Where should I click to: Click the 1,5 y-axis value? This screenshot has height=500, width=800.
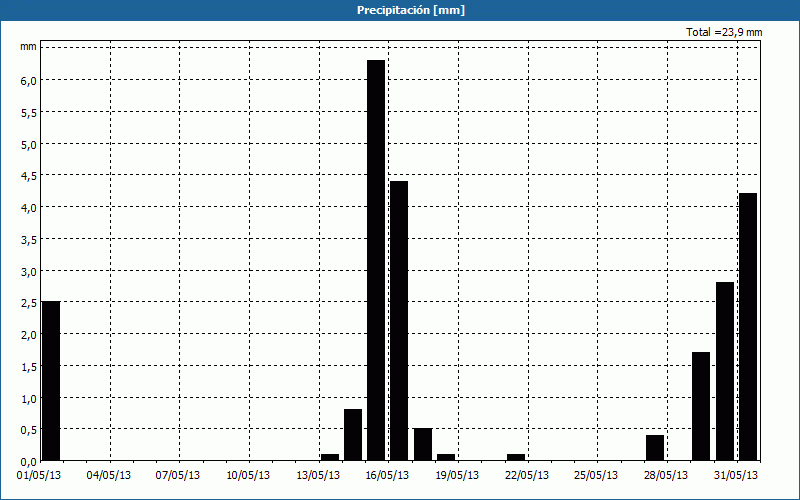29,367
